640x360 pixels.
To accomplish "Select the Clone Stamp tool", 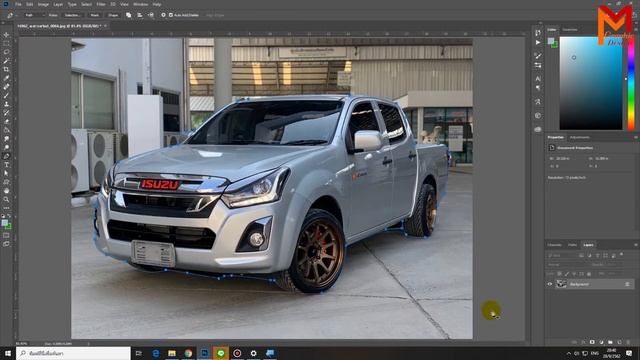I will tap(6, 104).
